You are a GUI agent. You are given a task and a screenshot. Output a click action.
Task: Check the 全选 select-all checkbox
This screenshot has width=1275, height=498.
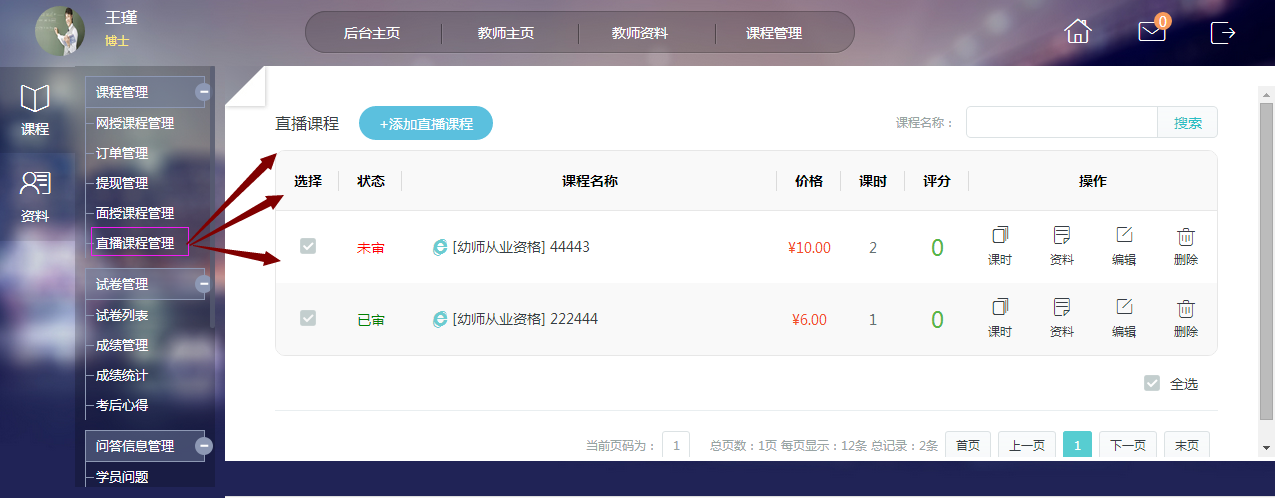pyautogui.click(x=1152, y=383)
